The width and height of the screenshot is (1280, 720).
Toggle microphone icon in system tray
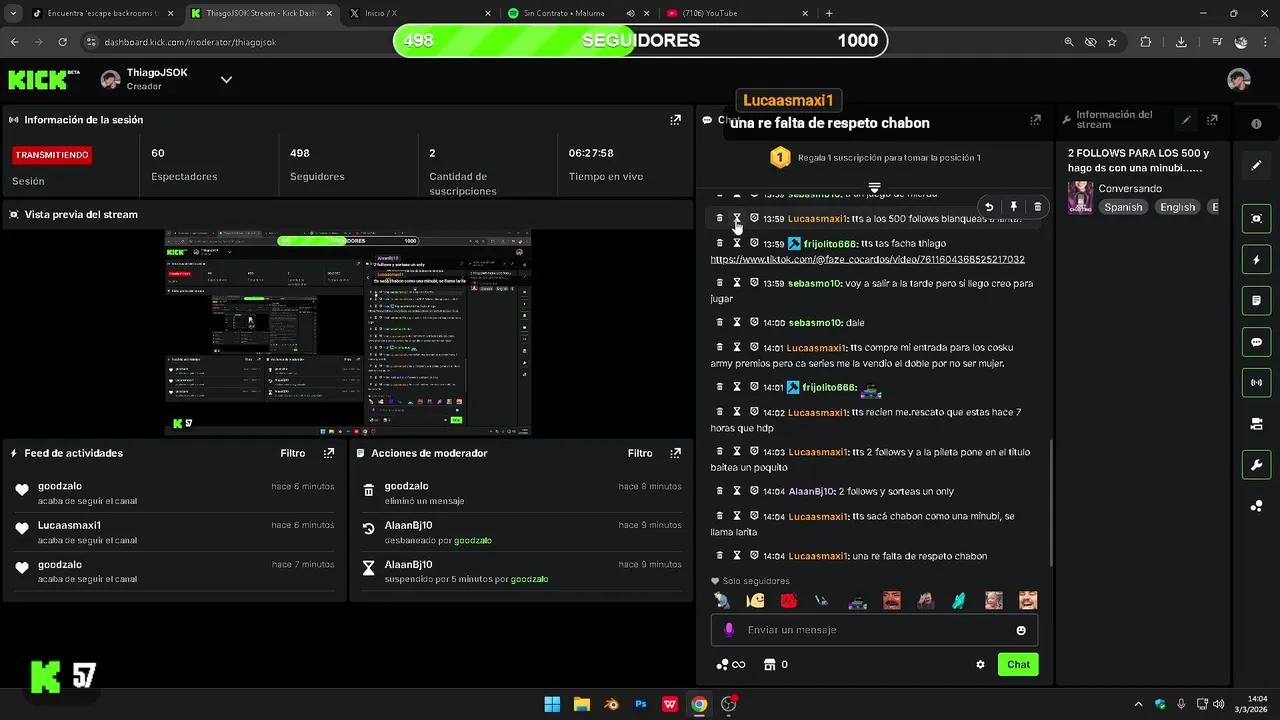pyautogui.click(x=1181, y=704)
